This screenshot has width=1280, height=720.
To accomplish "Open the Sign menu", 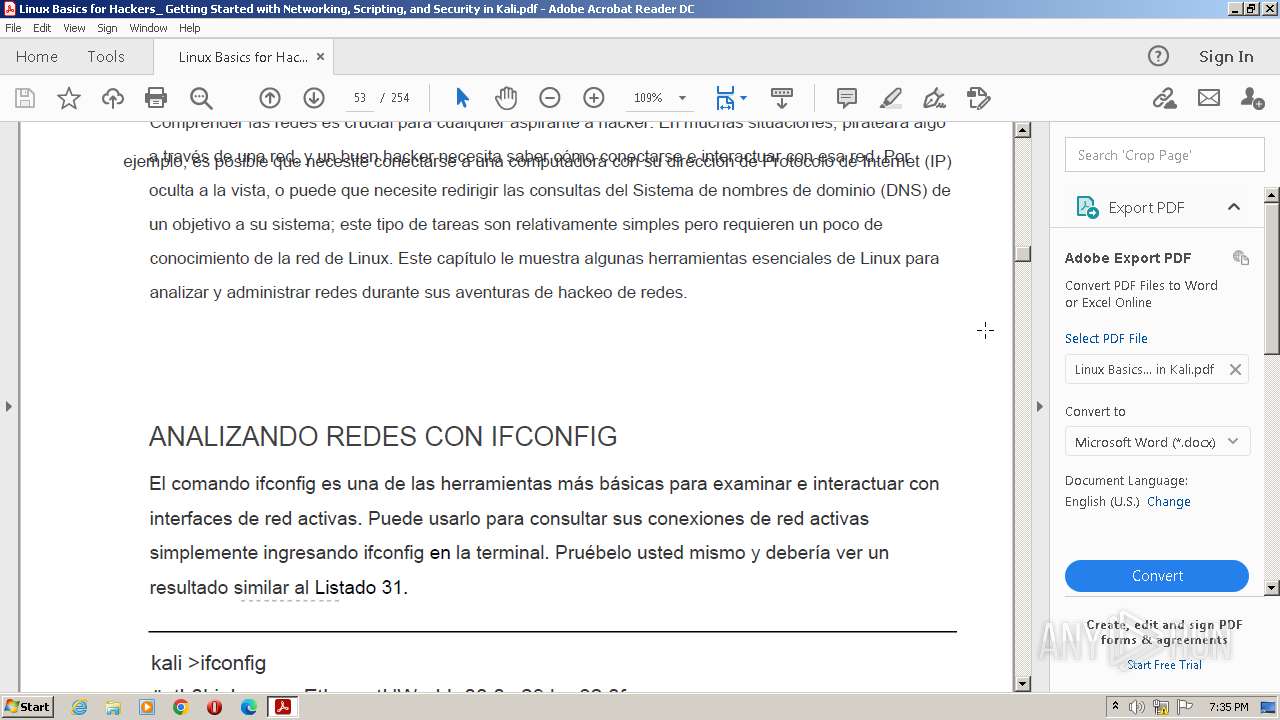I will click(107, 28).
